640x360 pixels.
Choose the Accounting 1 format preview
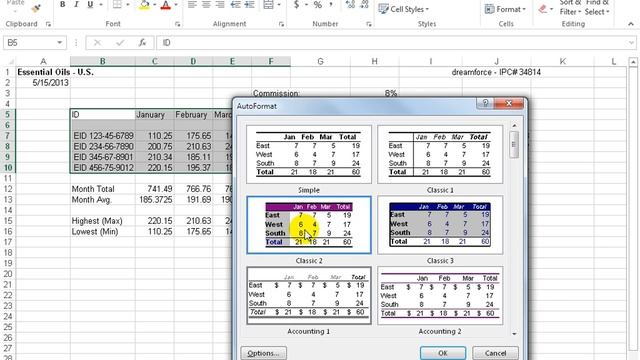pos(309,296)
